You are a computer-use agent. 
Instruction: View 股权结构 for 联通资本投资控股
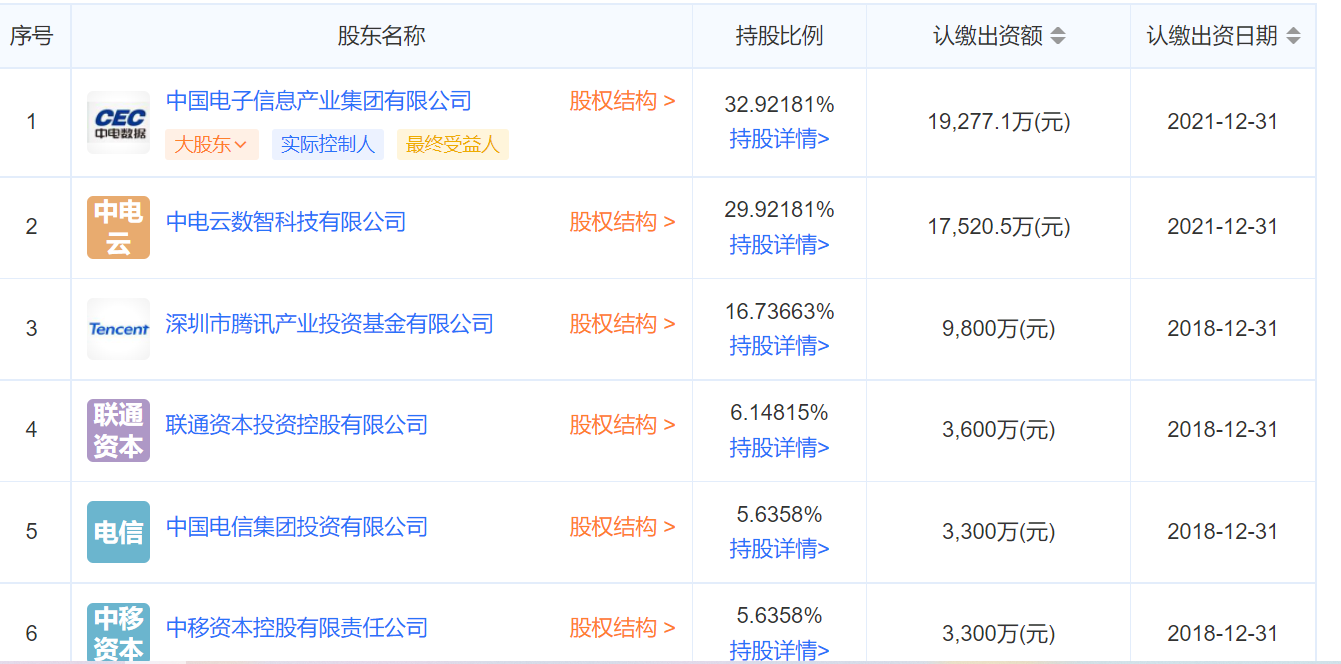tap(623, 425)
